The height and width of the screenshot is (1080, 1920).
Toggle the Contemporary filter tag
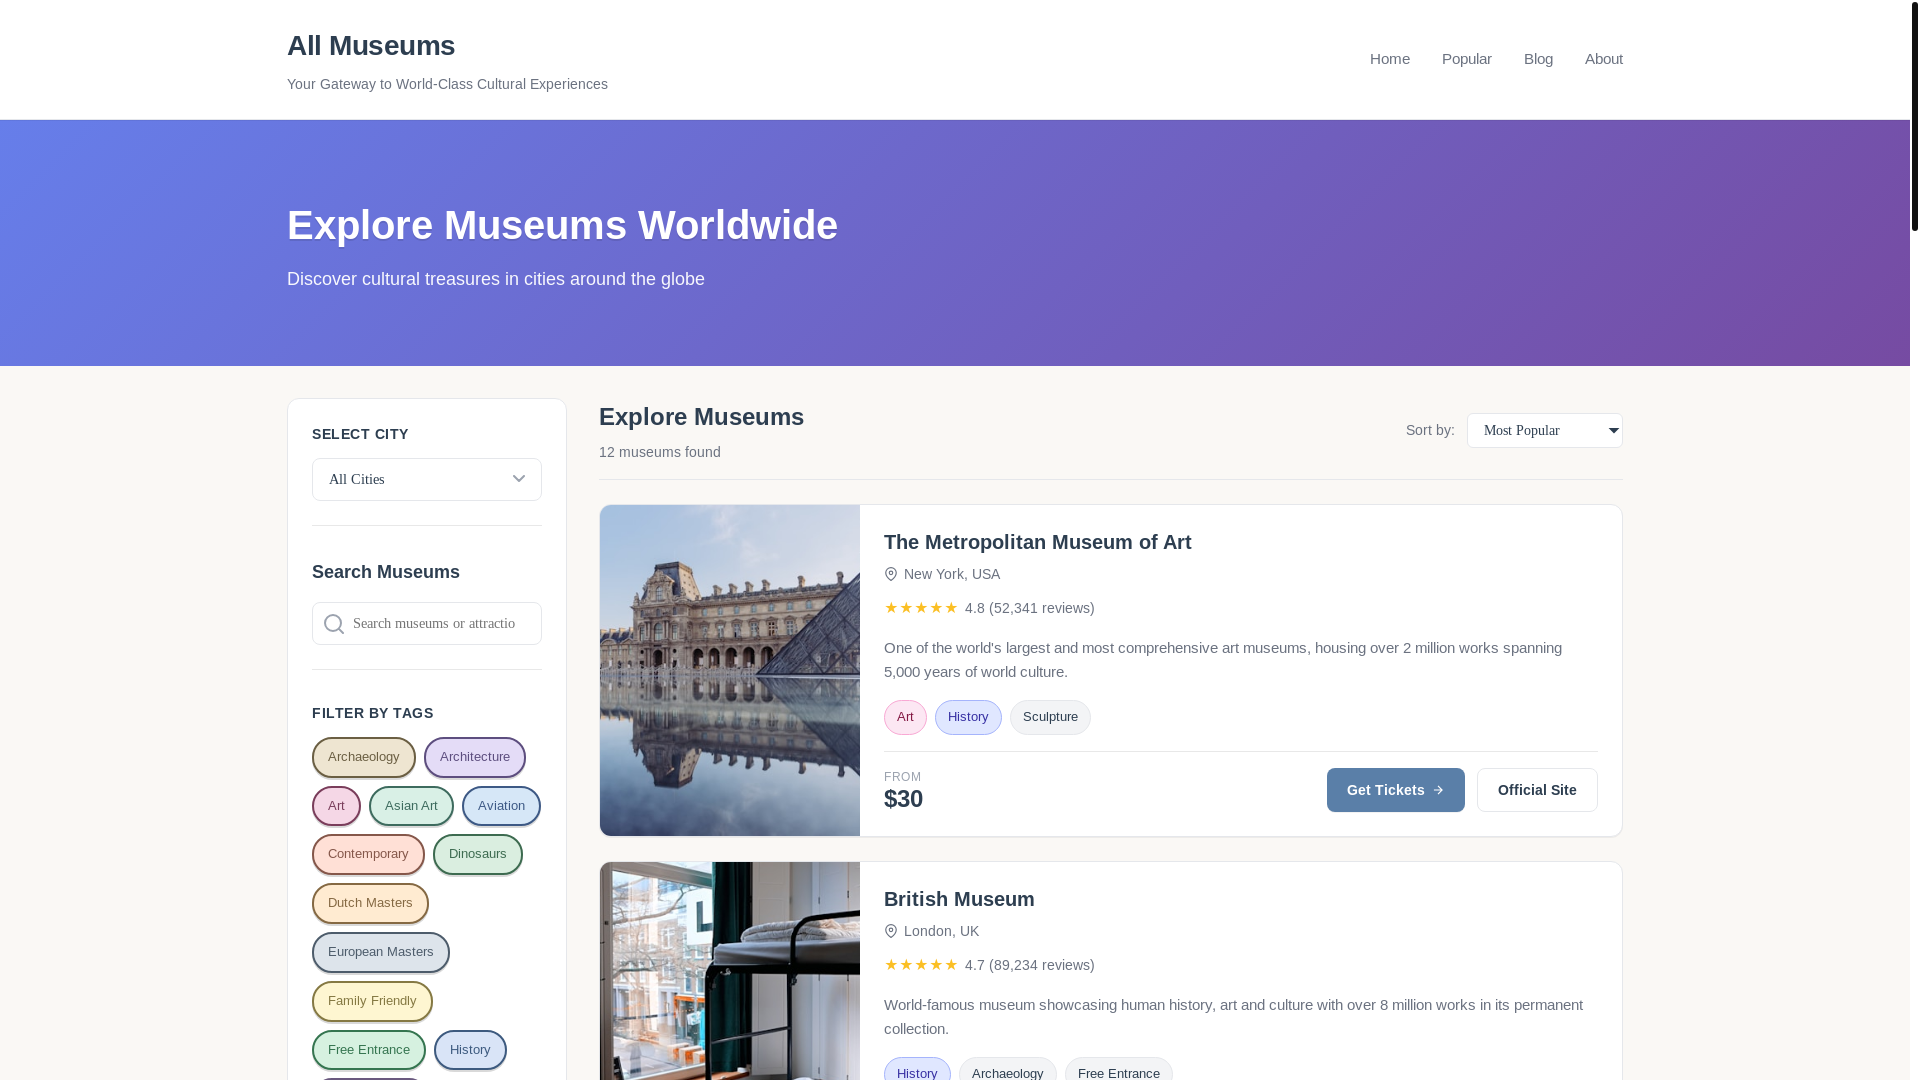click(368, 854)
